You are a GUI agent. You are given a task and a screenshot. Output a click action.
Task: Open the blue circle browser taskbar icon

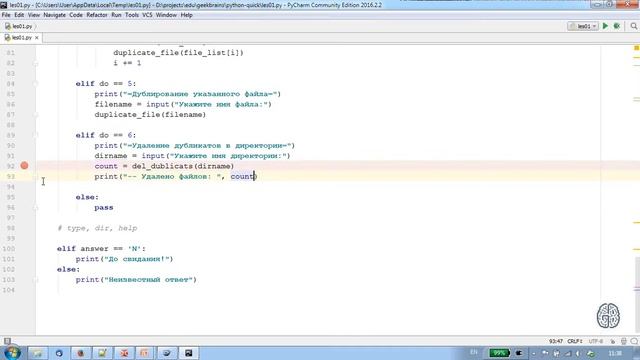tap(59, 353)
